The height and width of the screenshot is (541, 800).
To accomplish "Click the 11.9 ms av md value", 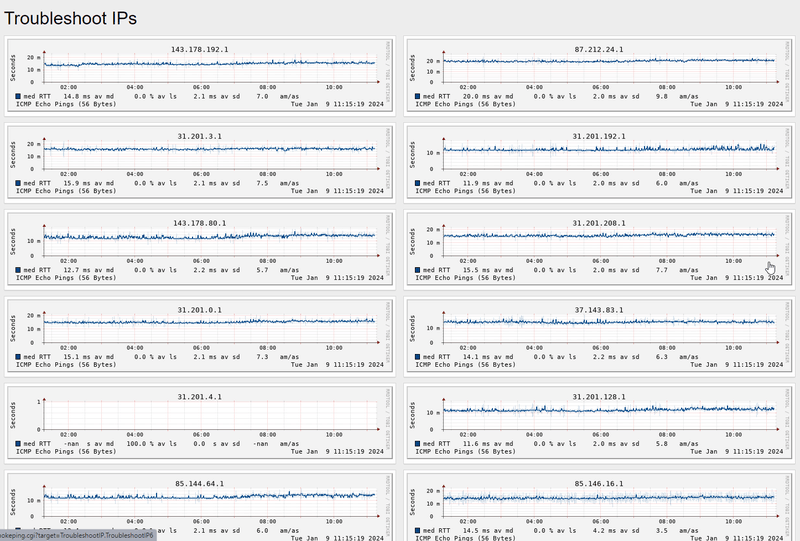I will point(488,183).
